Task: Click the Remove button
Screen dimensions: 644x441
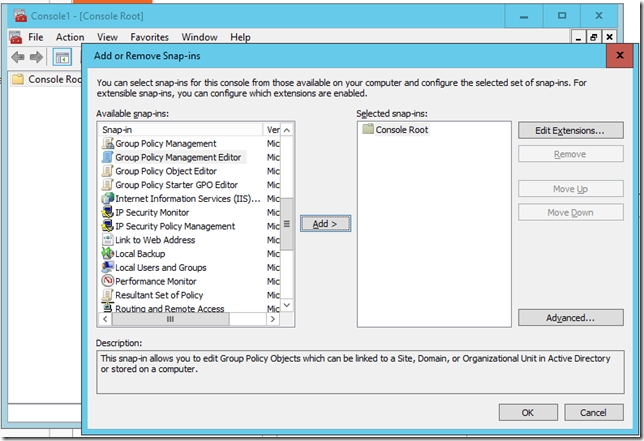Action: [570, 154]
